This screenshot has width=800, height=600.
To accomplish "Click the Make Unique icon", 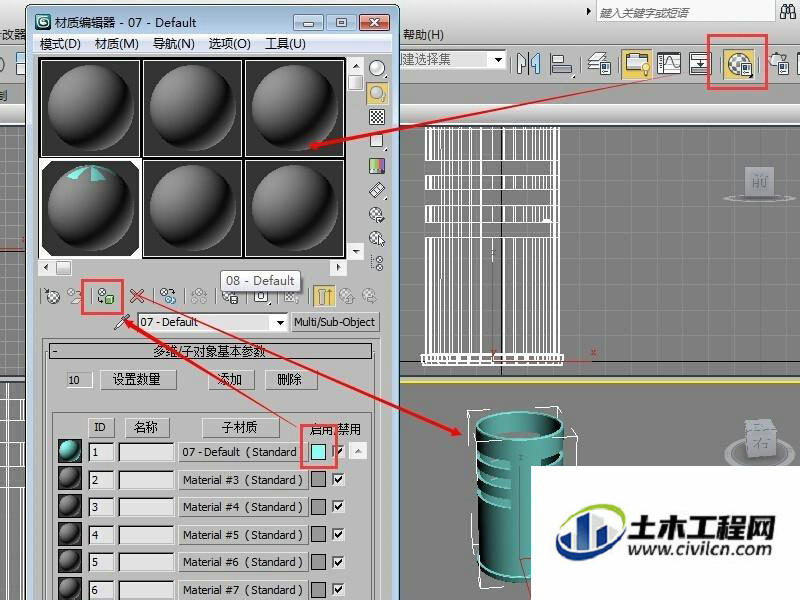I will pyautogui.click(x=198, y=296).
